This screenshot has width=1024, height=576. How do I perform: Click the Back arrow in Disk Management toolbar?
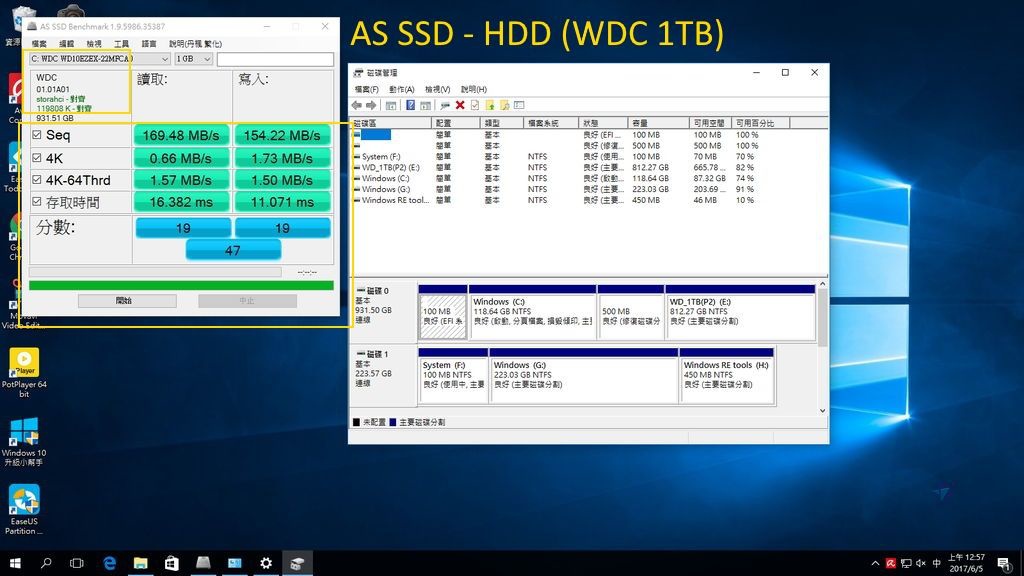(x=358, y=105)
